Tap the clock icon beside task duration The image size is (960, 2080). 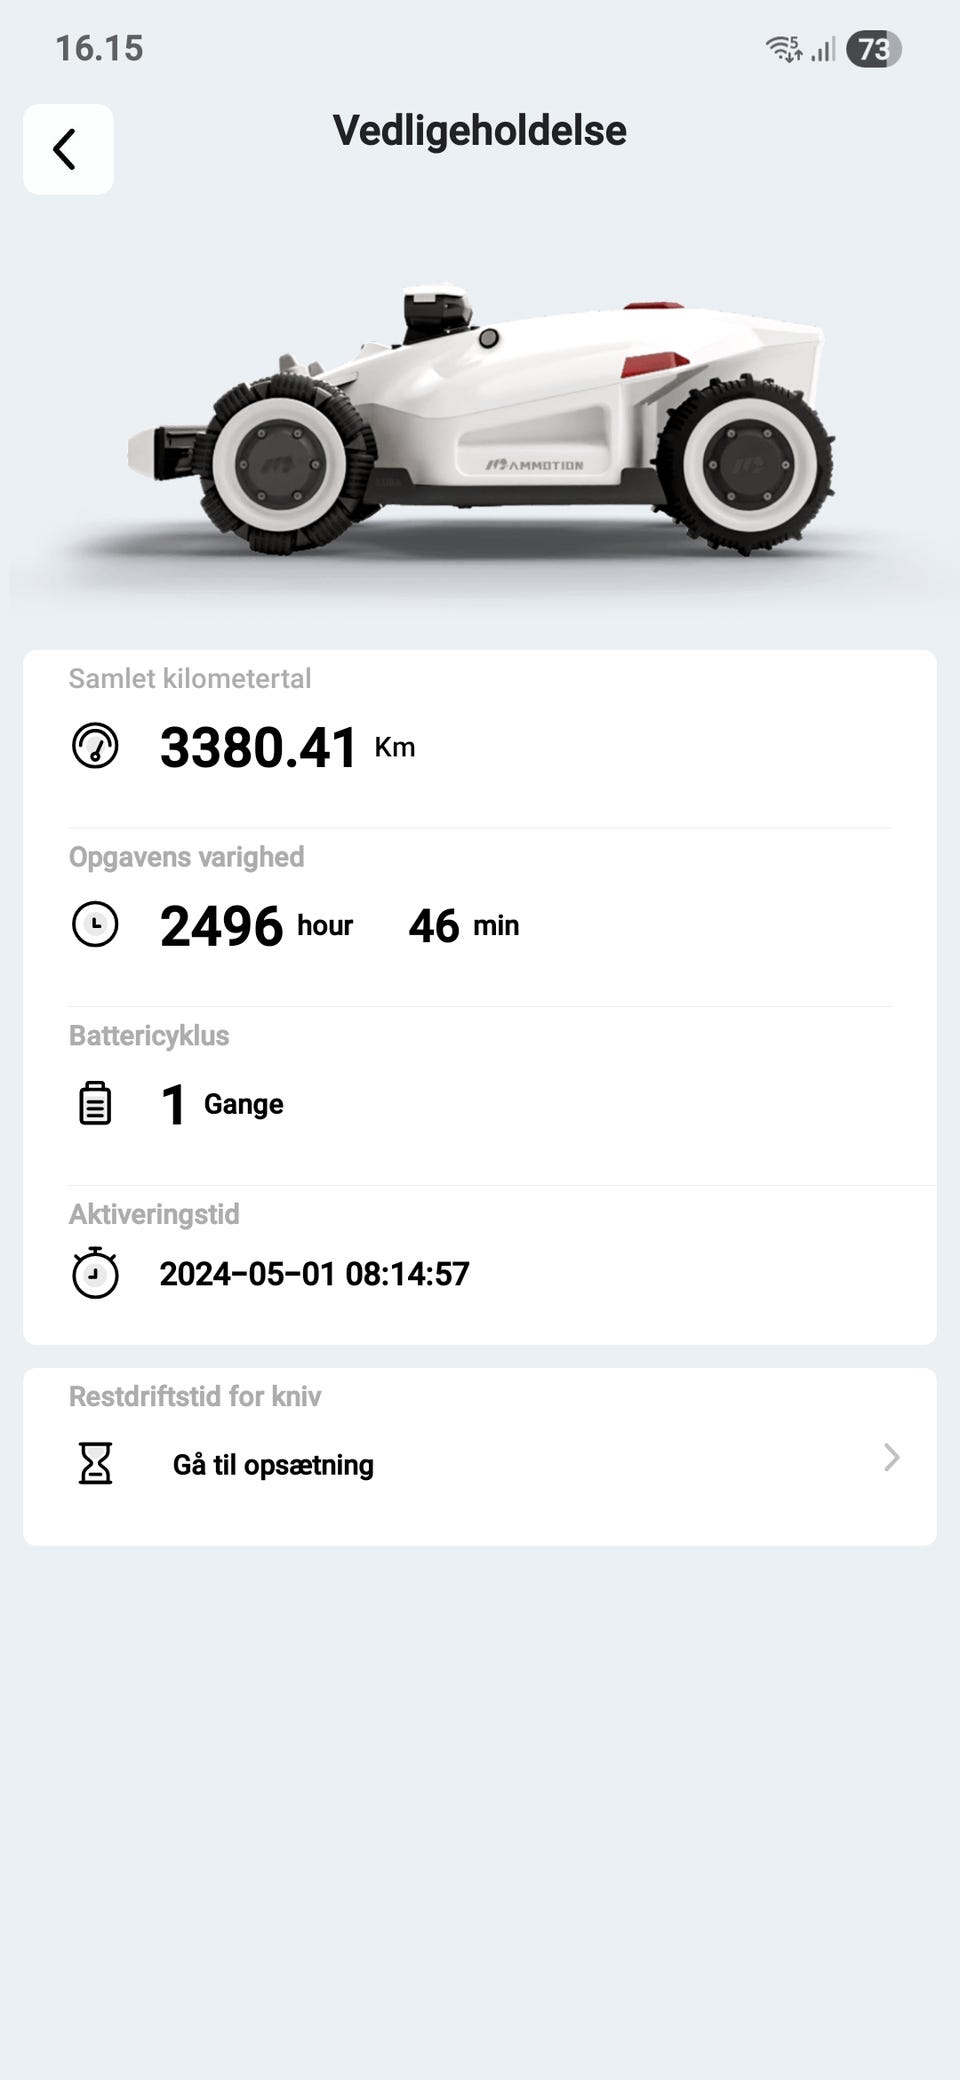[x=95, y=925]
